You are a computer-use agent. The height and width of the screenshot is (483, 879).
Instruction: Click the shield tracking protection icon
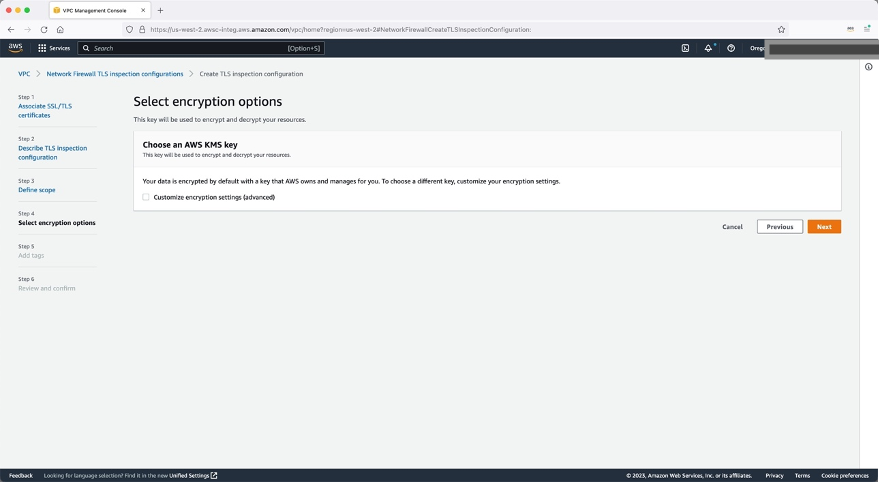(x=129, y=29)
